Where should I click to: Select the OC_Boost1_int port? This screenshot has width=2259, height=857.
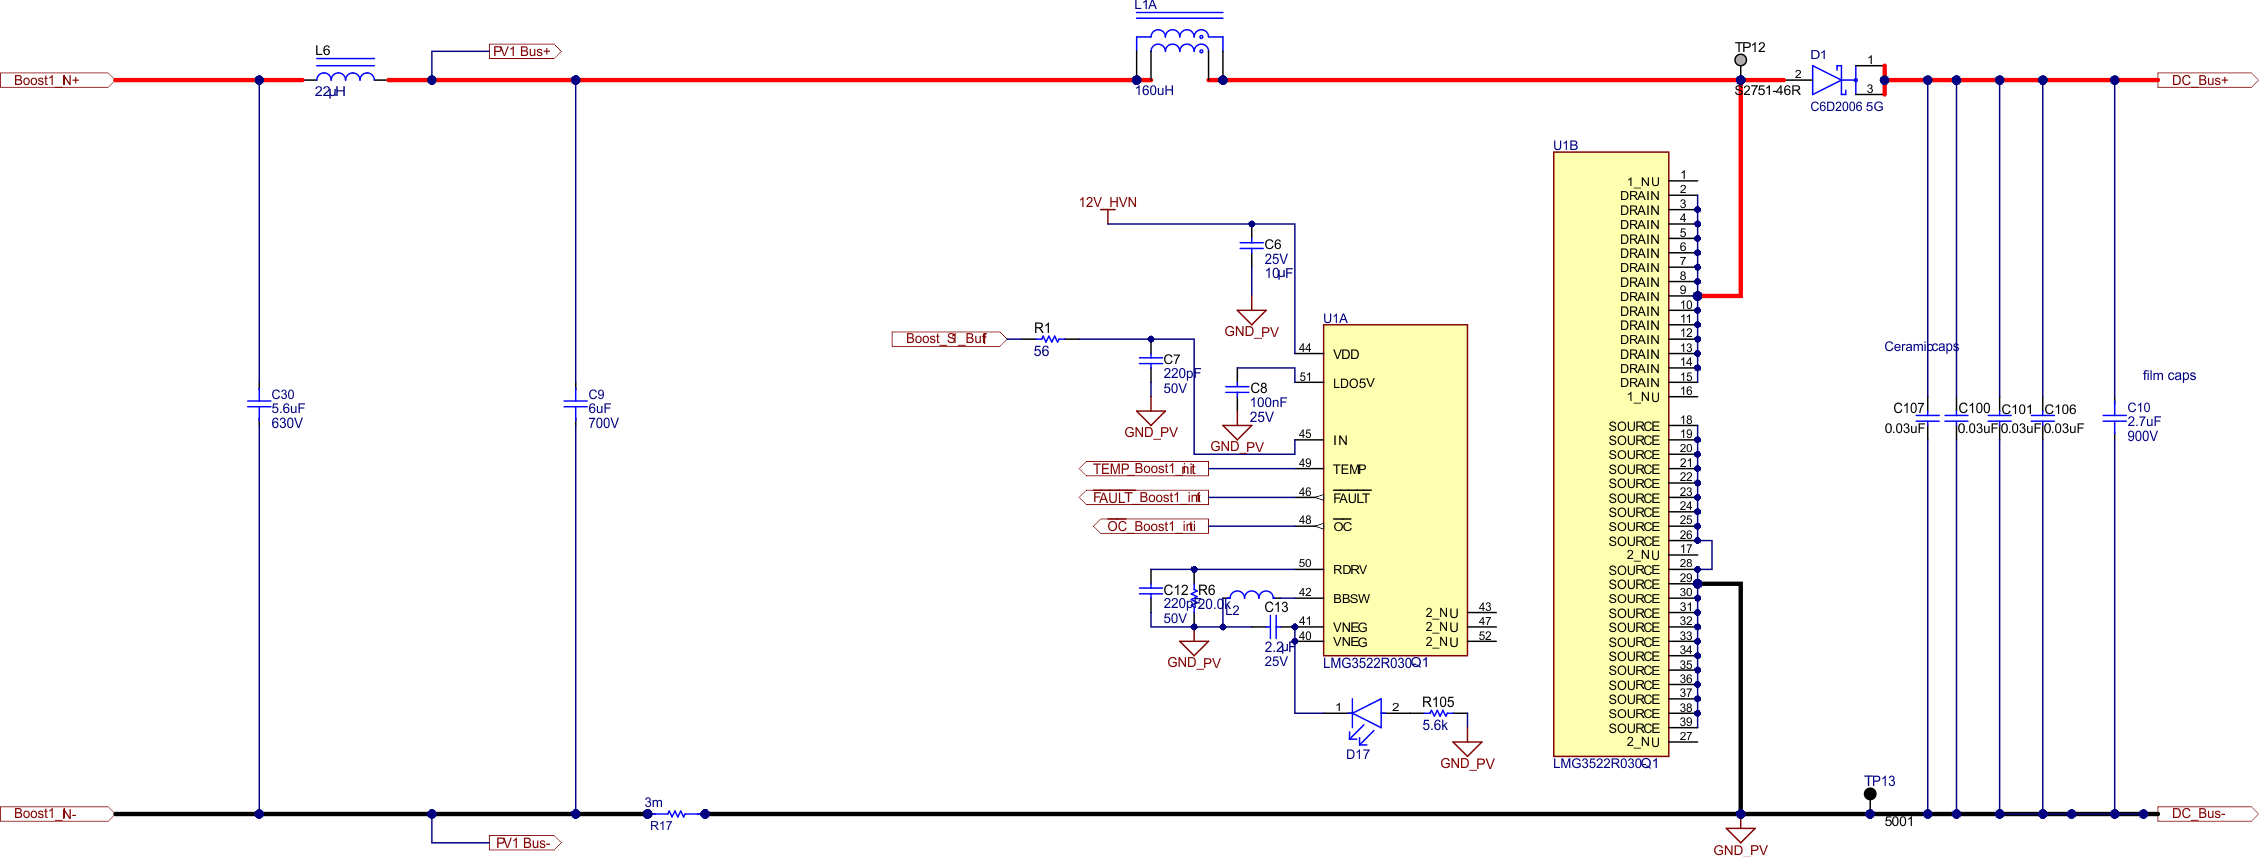(1150, 526)
